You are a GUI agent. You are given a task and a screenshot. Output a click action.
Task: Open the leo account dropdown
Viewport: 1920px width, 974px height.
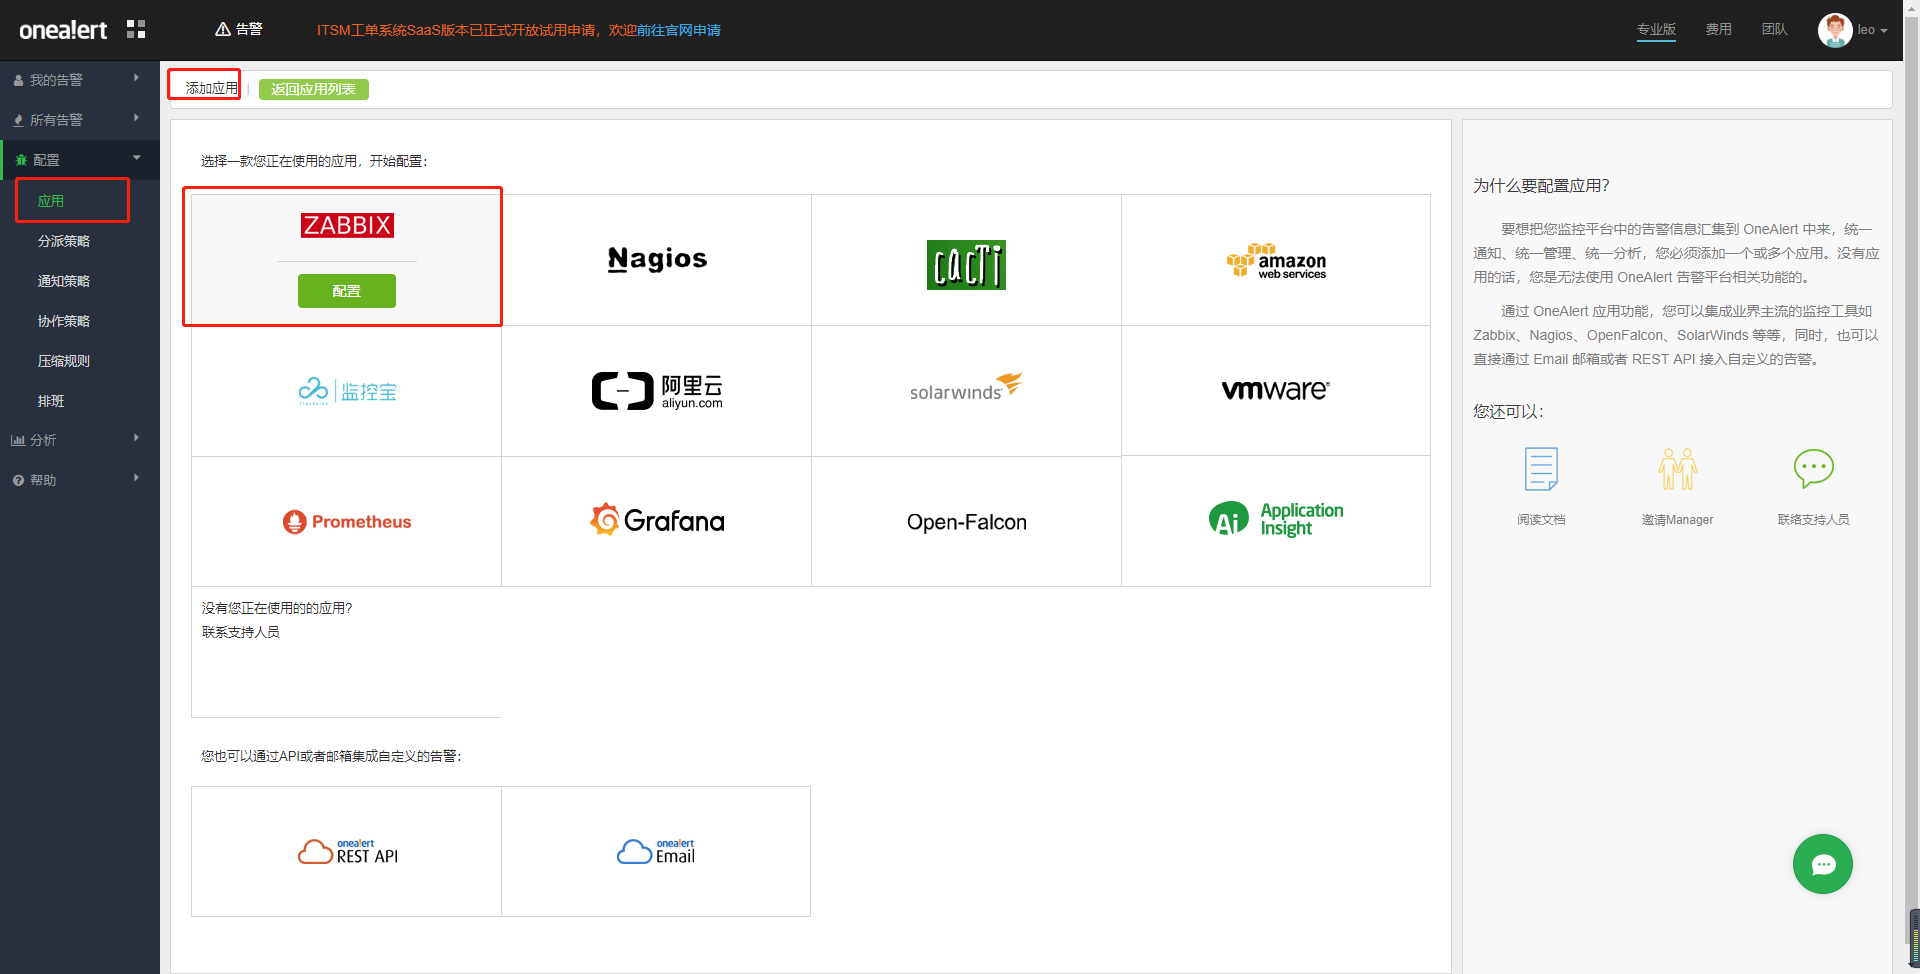[x=1872, y=30]
